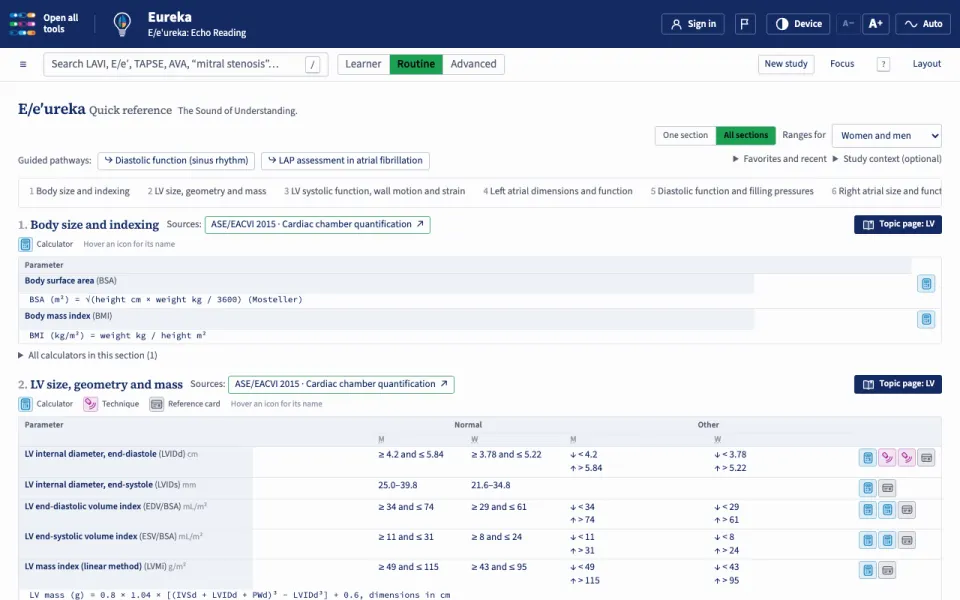Screen dimensions: 960x600
Task: Open calculator for Body mass index row
Action: 926,319
